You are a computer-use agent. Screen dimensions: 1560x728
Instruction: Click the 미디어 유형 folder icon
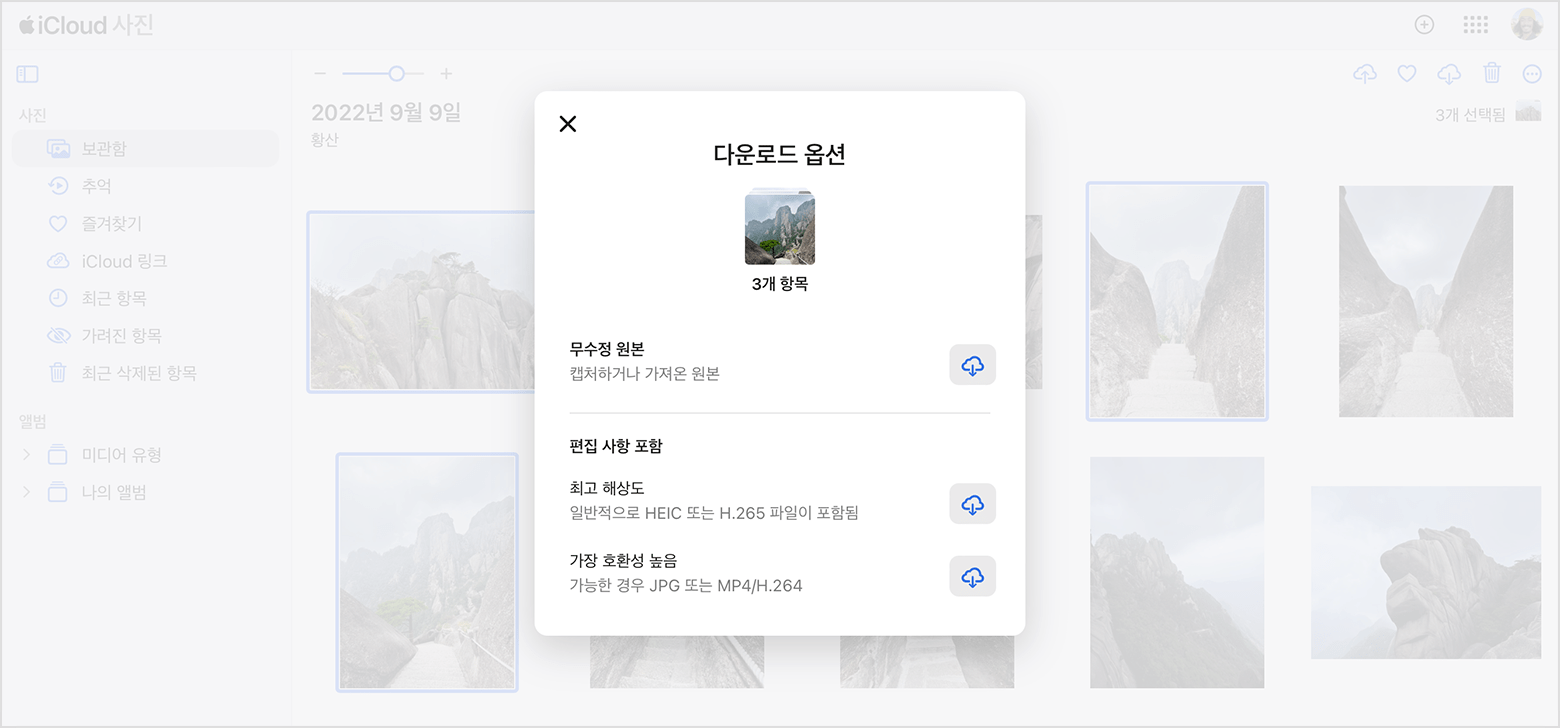pos(58,455)
